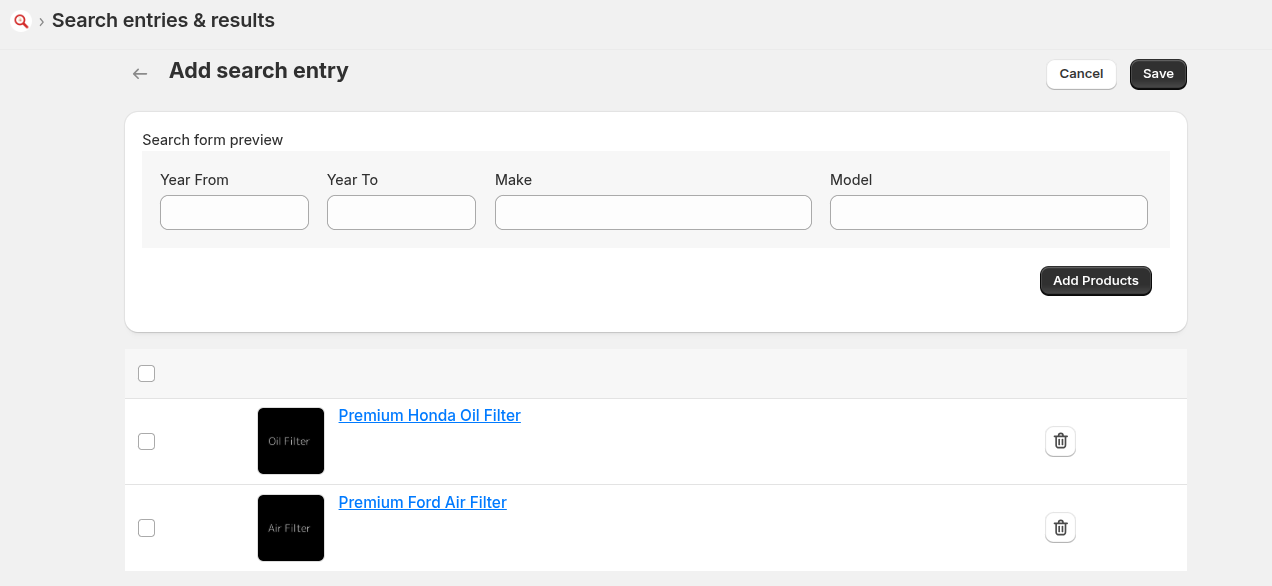Click the Add Products button
The image size is (1272, 586).
1096,281
